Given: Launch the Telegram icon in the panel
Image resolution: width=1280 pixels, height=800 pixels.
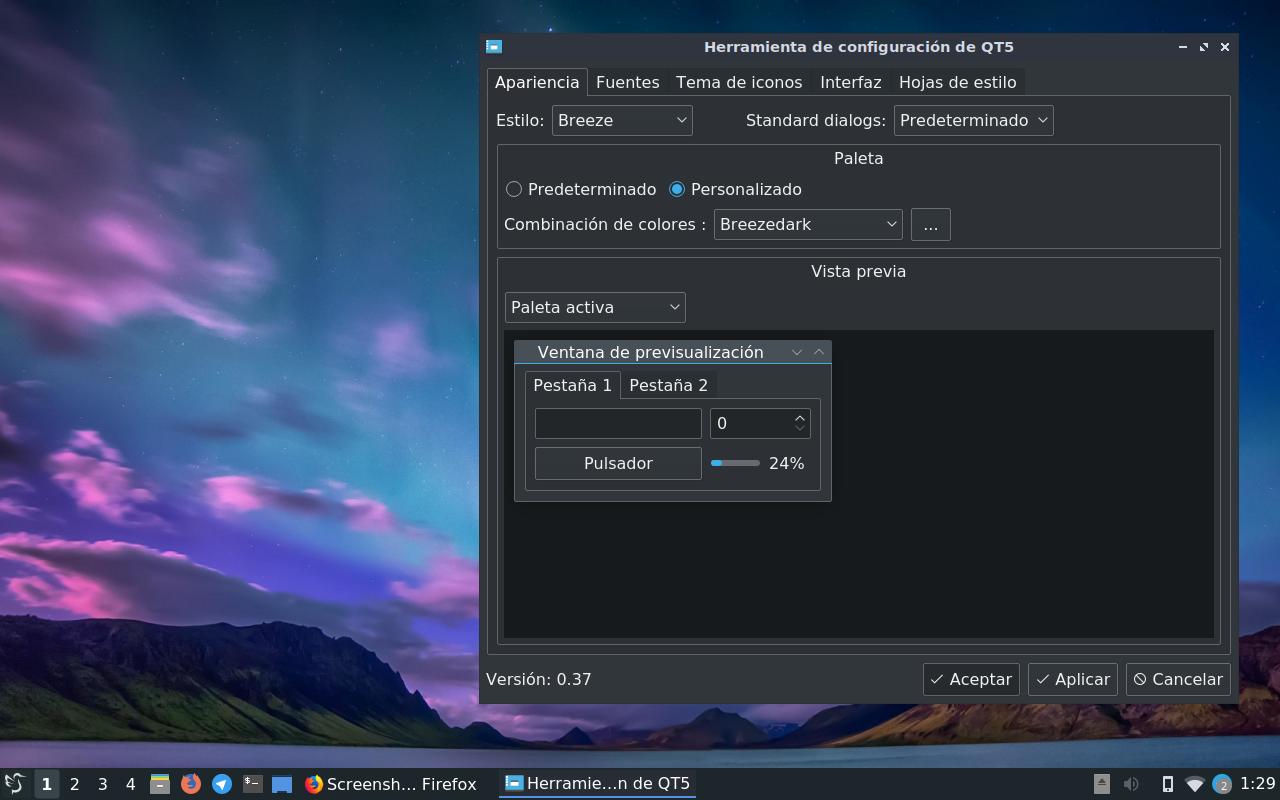Looking at the screenshot, I should (x=222, y=784).
